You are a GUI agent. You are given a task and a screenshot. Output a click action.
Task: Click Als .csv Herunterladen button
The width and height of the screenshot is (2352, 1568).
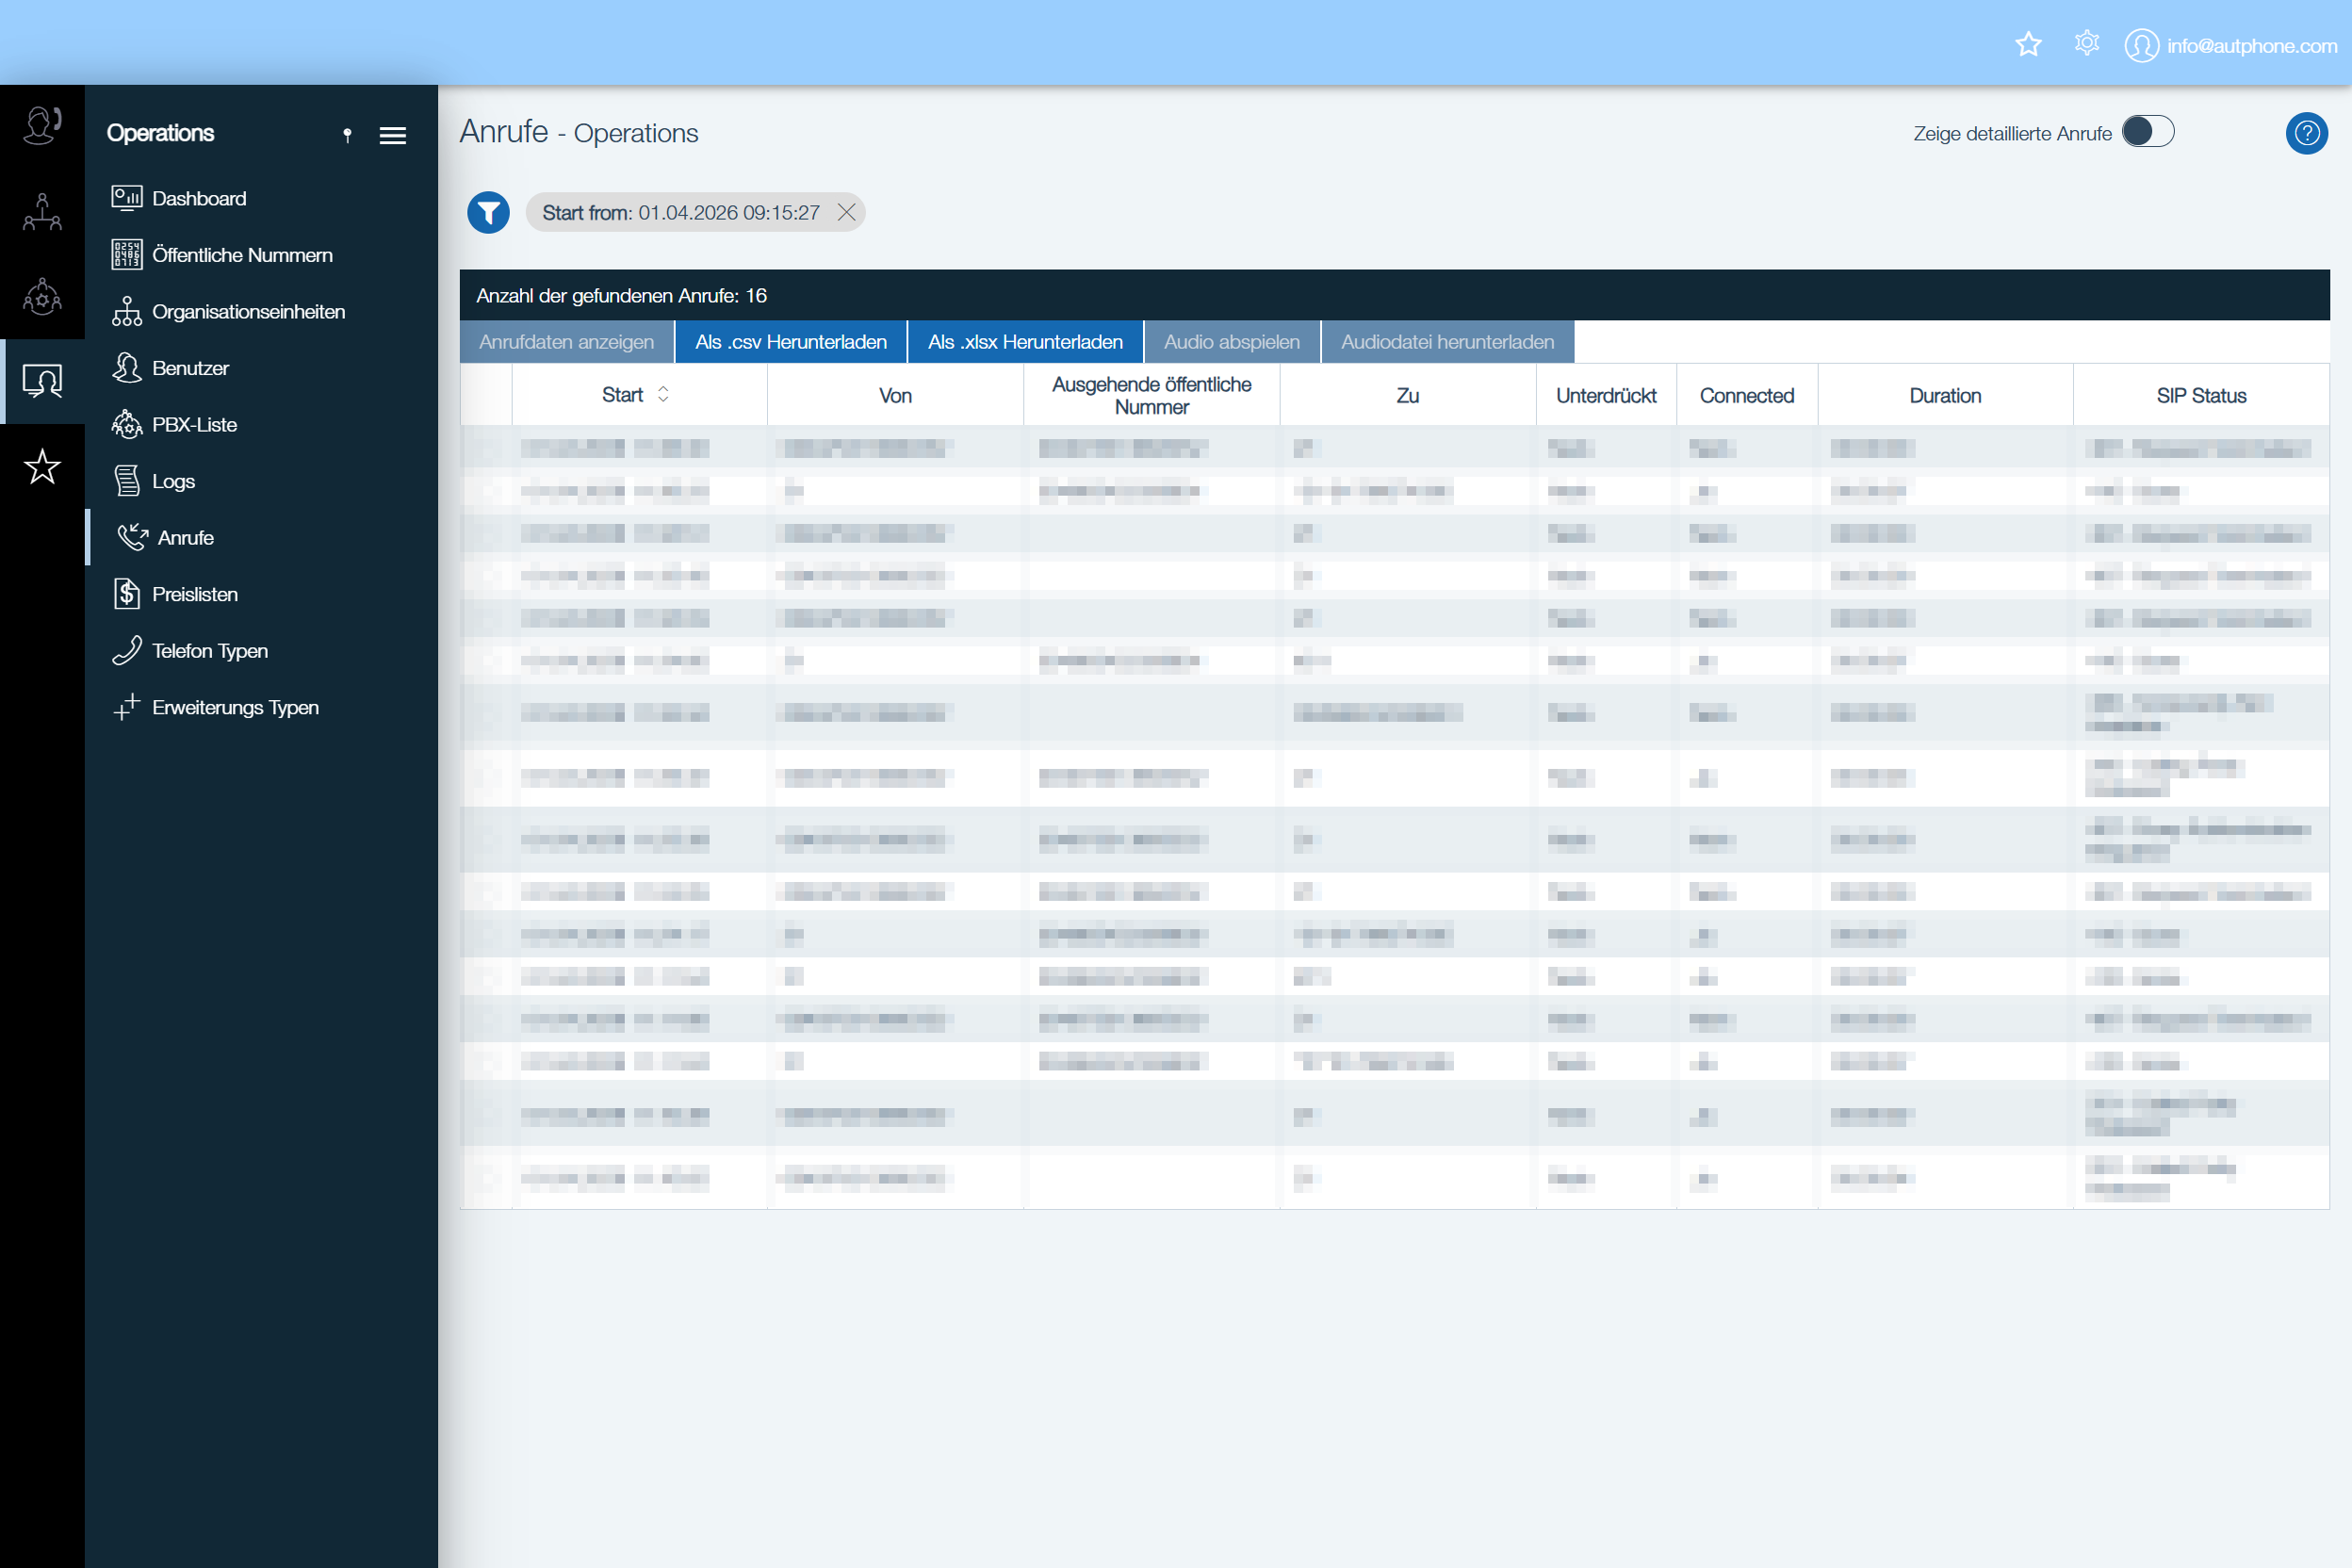(791, 342)
